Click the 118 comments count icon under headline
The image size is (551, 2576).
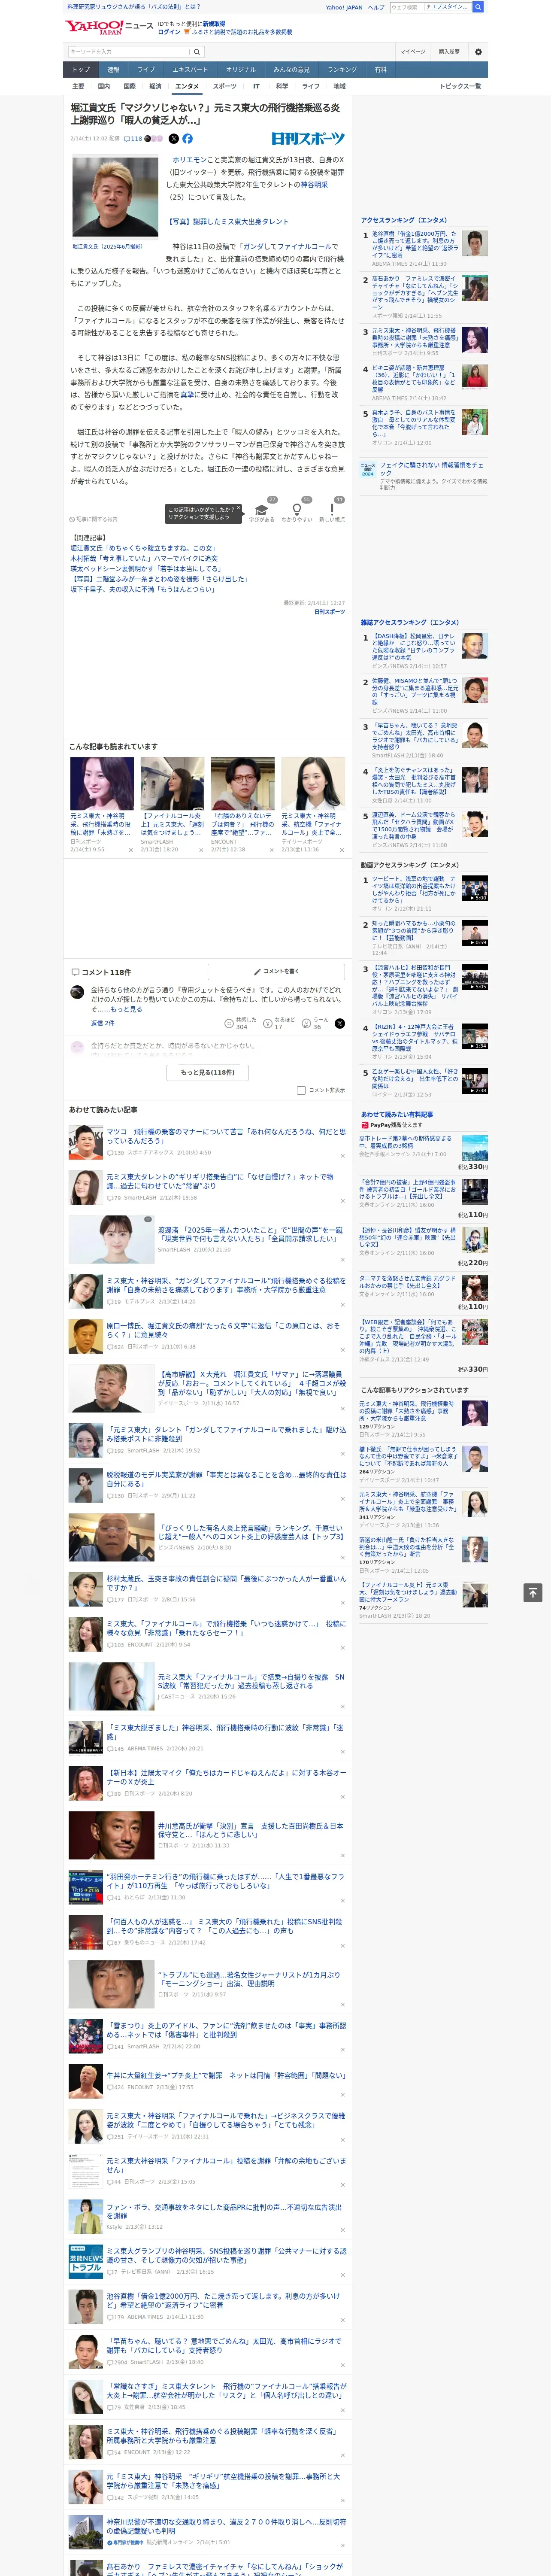[133, 139]
